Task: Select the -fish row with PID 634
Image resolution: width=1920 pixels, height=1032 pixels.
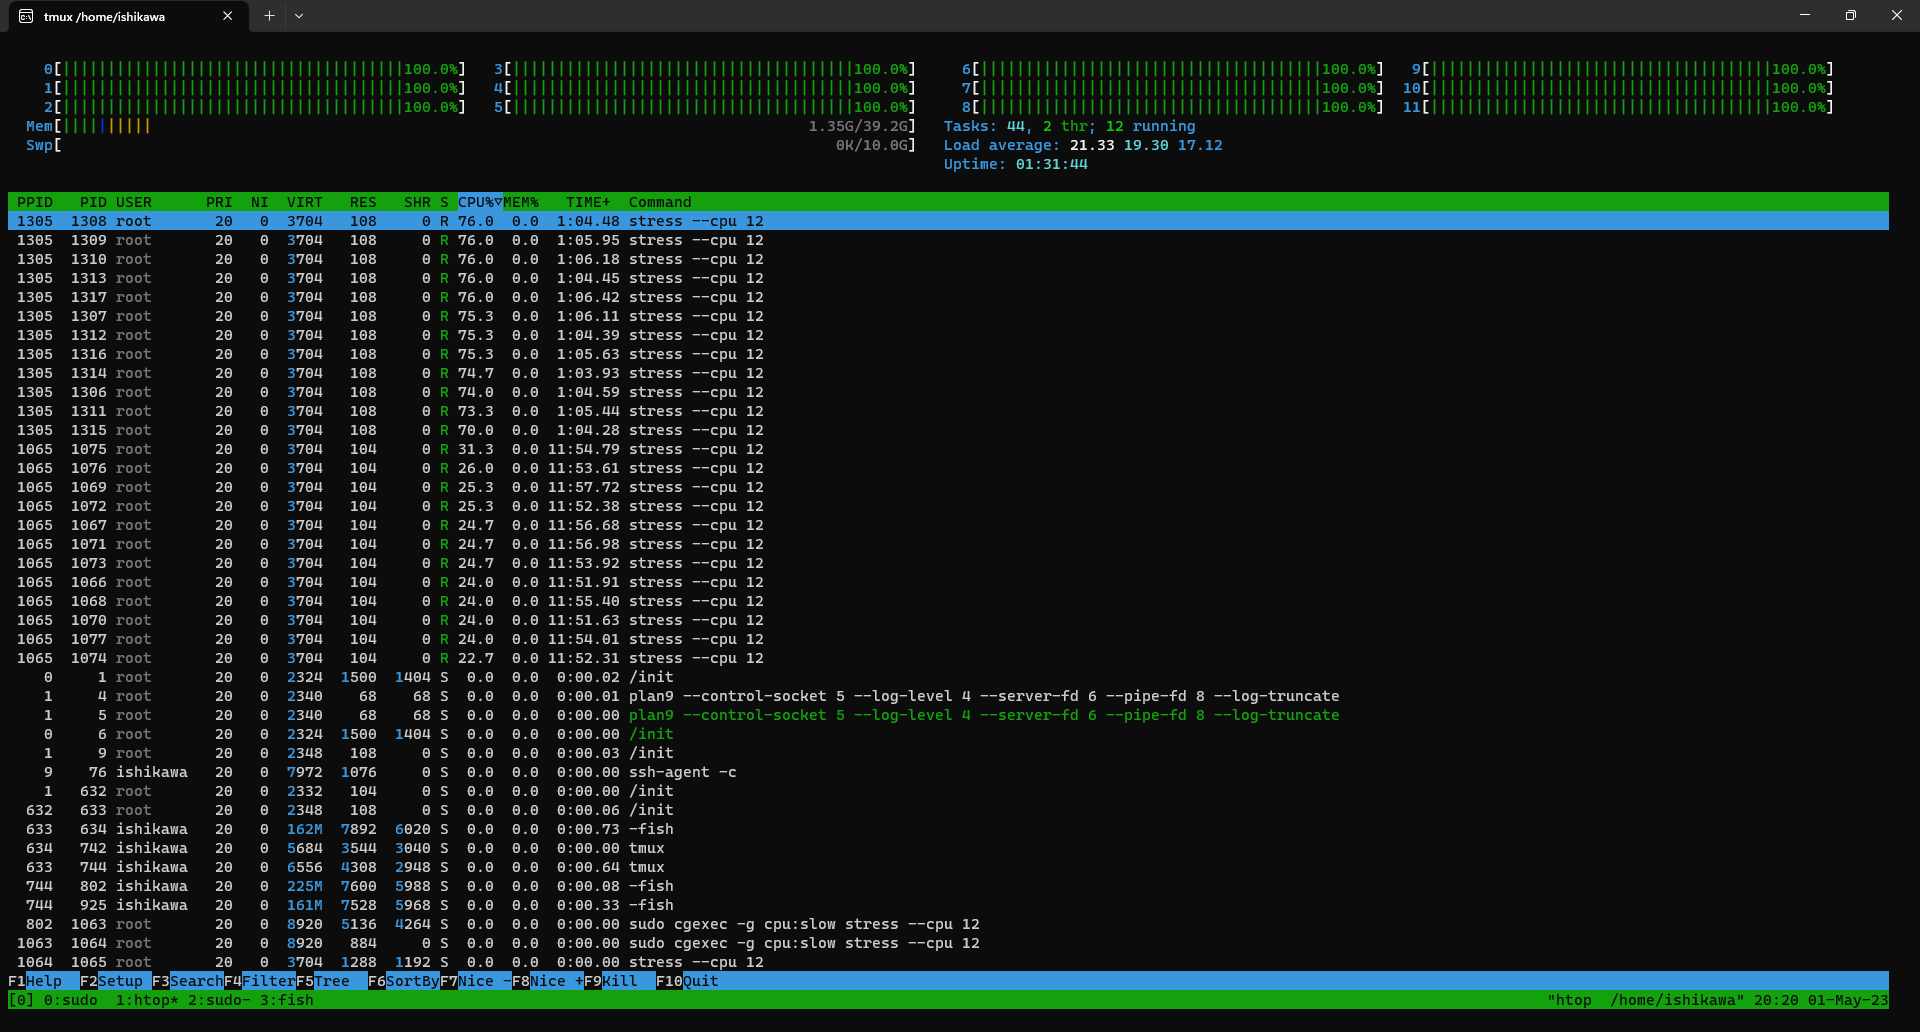Action: [948, 829]
